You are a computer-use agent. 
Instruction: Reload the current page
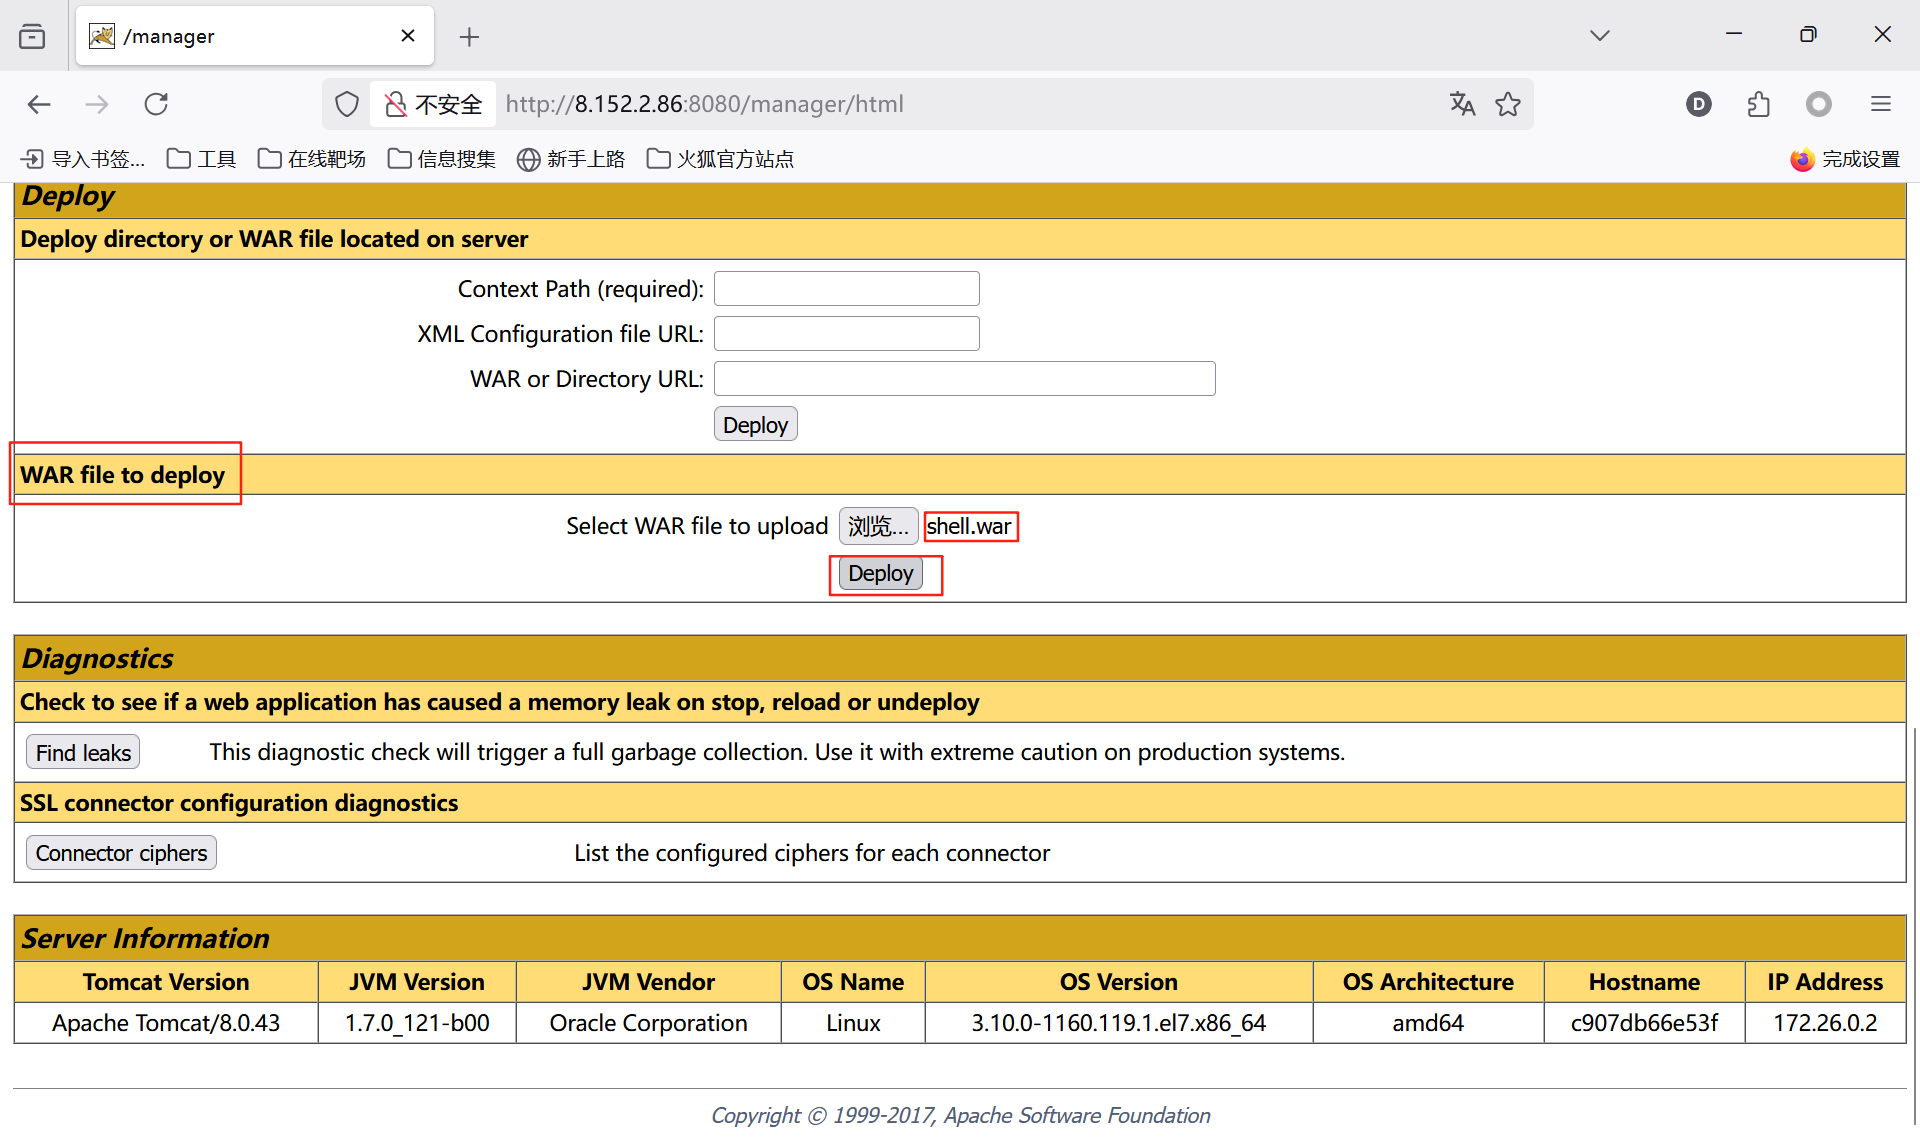click(156, 104)
